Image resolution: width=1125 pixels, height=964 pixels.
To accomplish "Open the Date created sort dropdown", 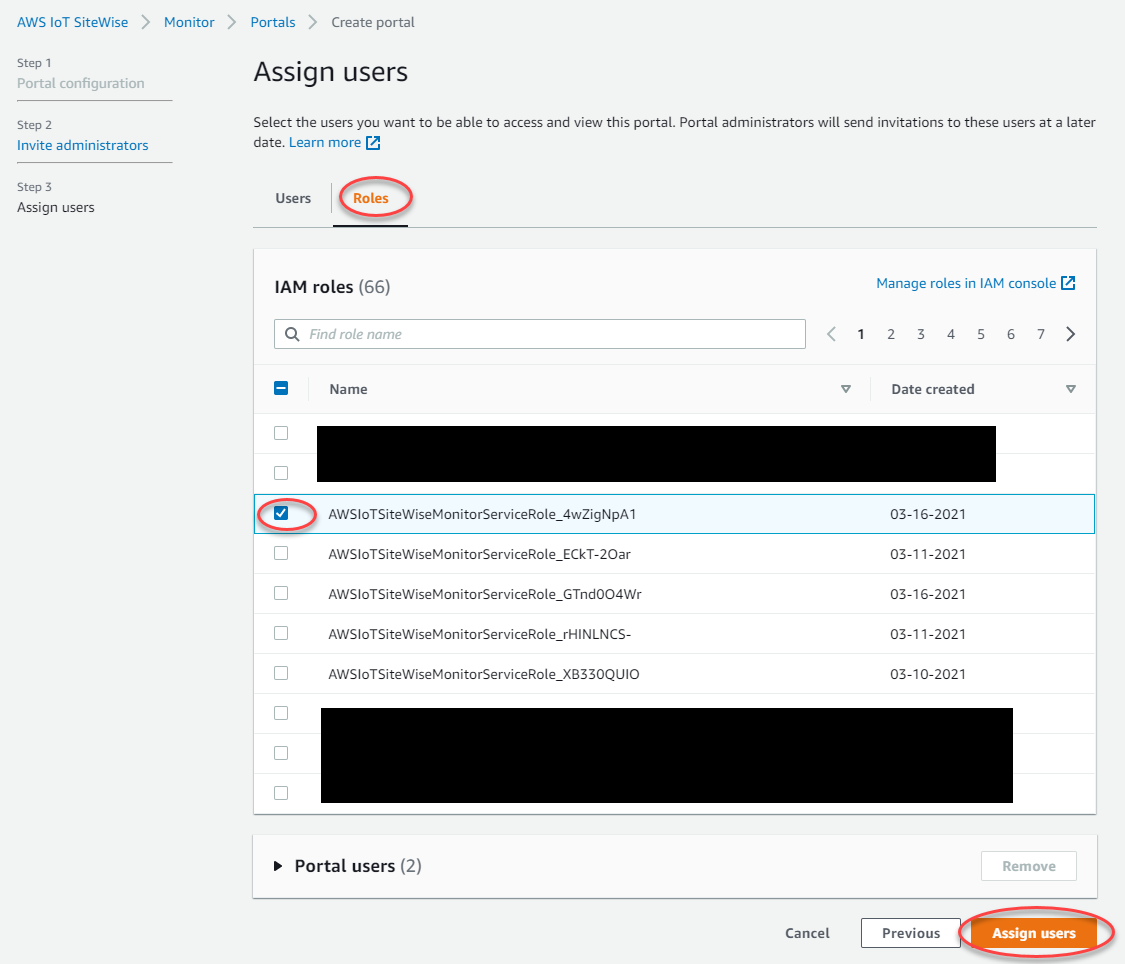I will pyautogui.click(x=1071, y=388).
